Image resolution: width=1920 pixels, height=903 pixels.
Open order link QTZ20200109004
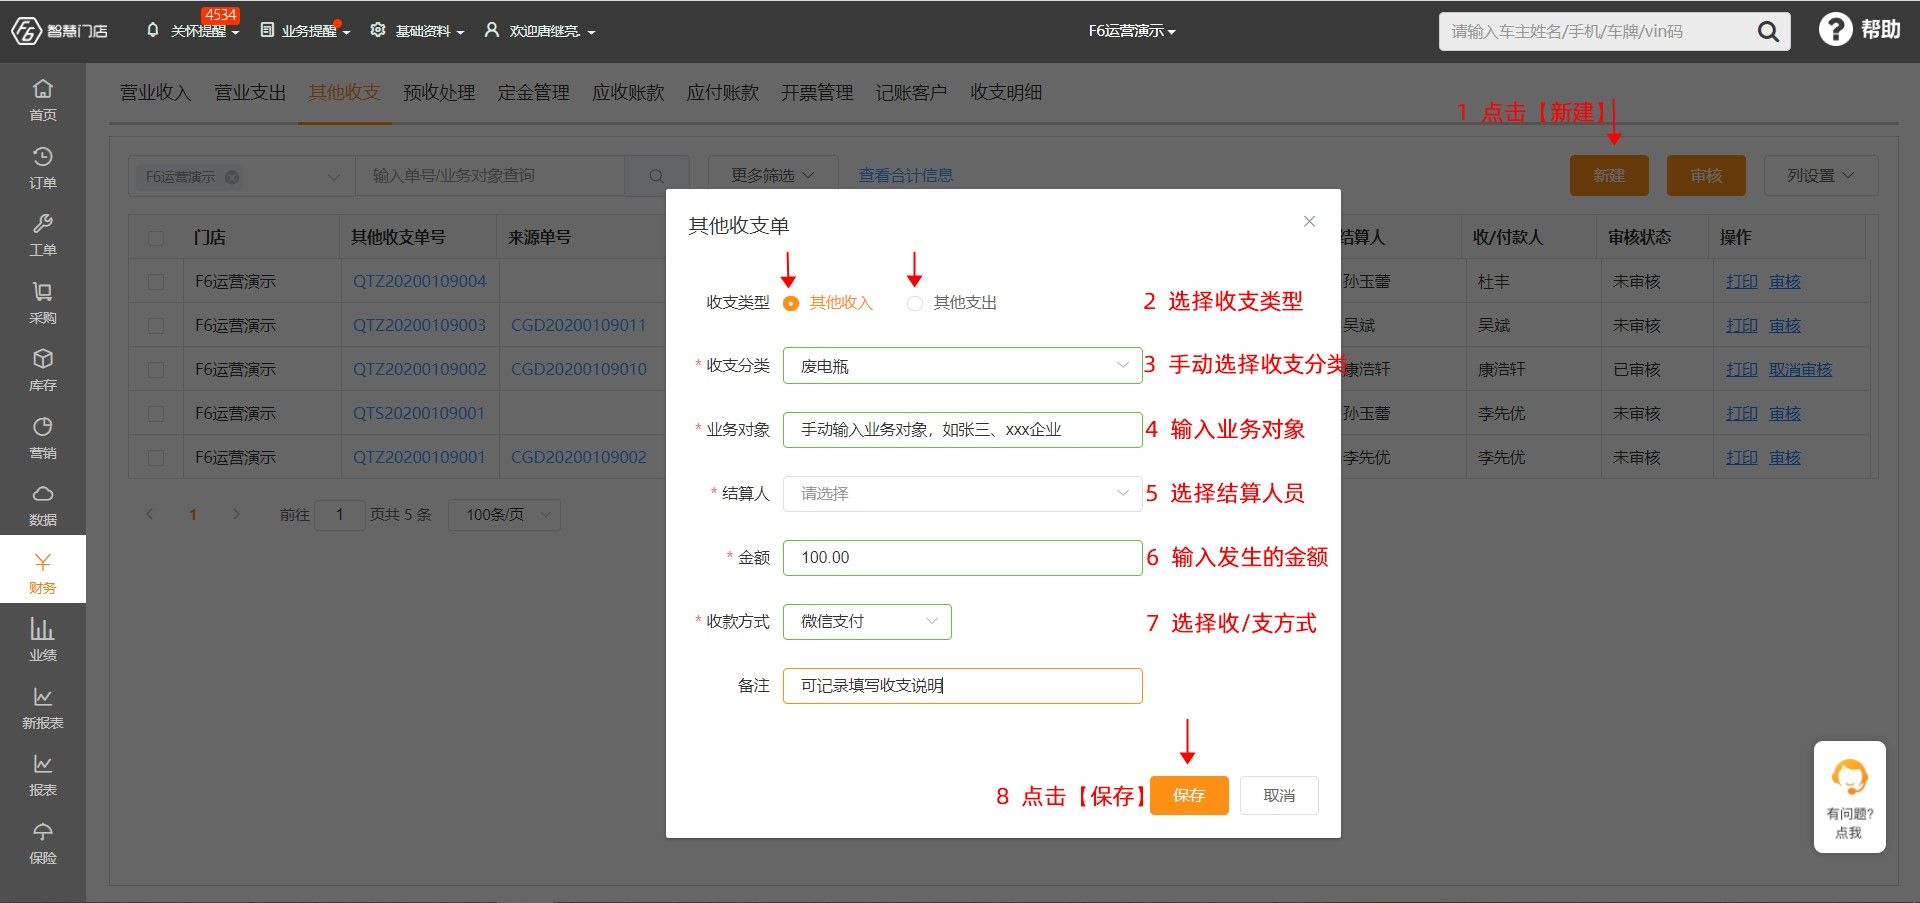[x=419, y=282]
